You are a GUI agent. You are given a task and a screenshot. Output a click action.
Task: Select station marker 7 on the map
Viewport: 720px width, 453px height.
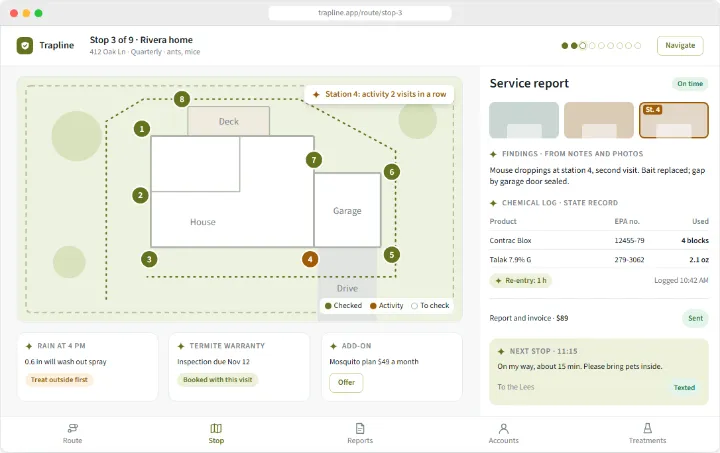click(314, 160)
